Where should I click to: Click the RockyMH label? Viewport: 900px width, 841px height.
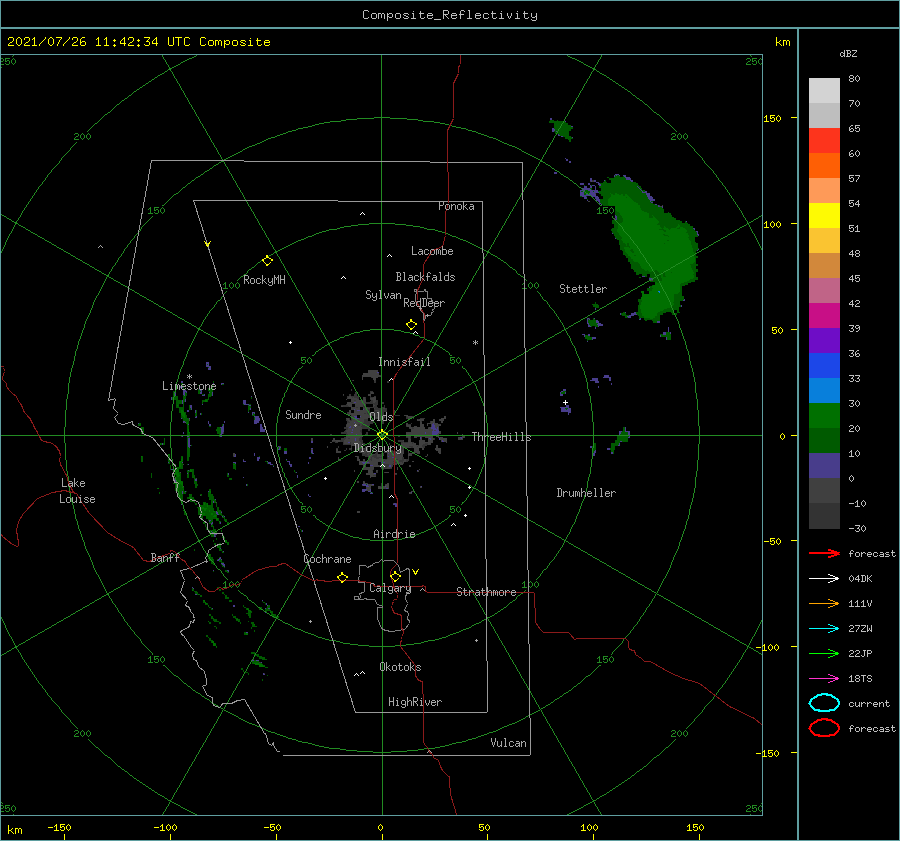264,280
